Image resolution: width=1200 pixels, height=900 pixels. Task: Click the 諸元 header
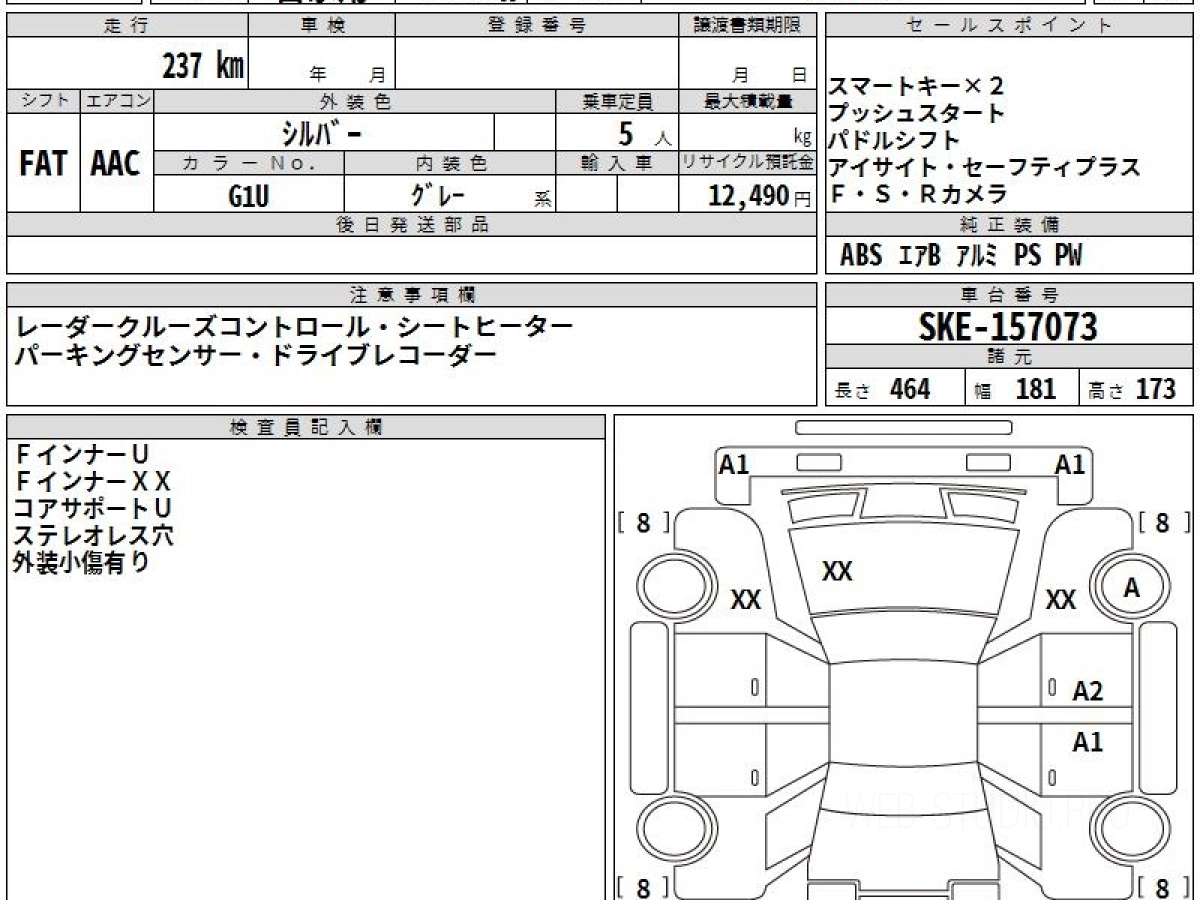tap(1009, 358)
